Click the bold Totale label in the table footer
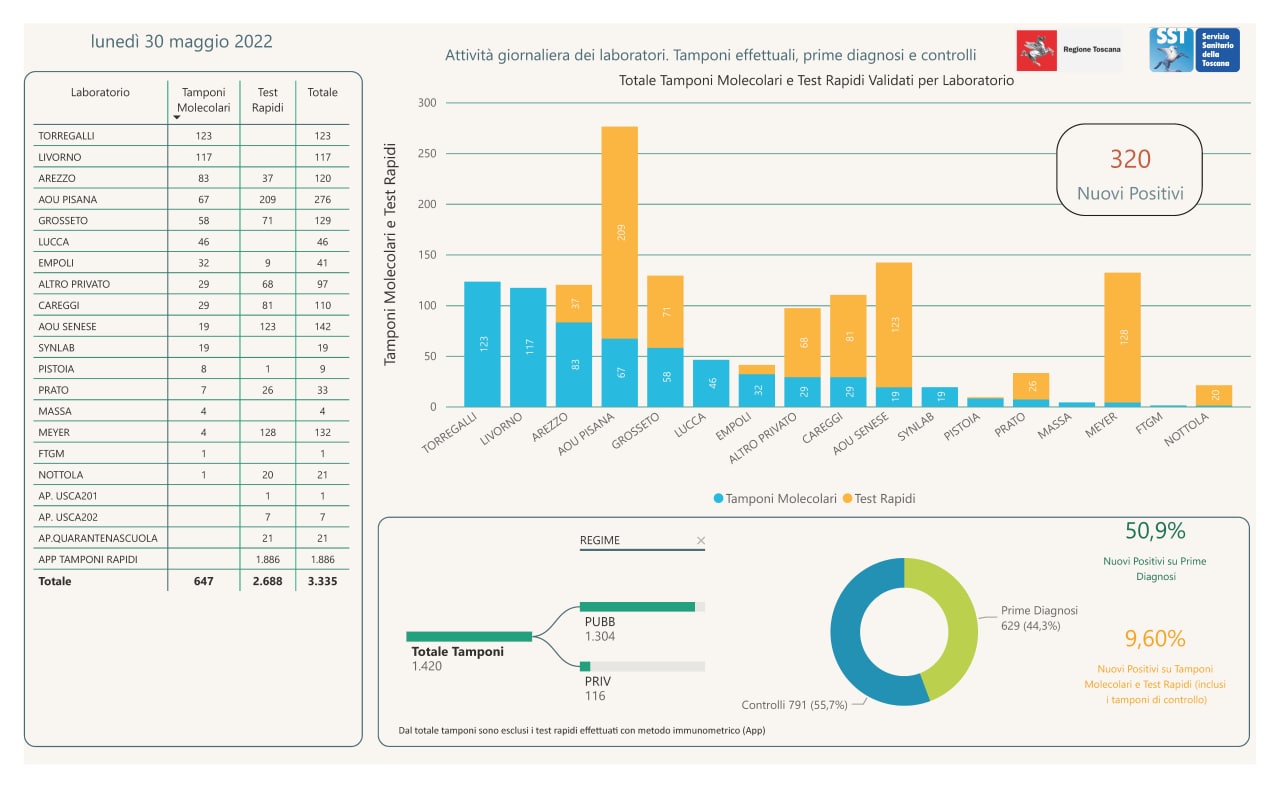The width and height of the screenshot is (1280, 787). point(54,581)
